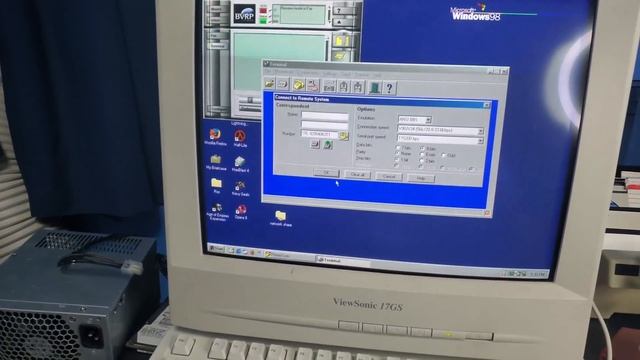This screenshot has height=360, width=640.
Task: Open the Age of Empires Expansion icon
Action: 217,212
